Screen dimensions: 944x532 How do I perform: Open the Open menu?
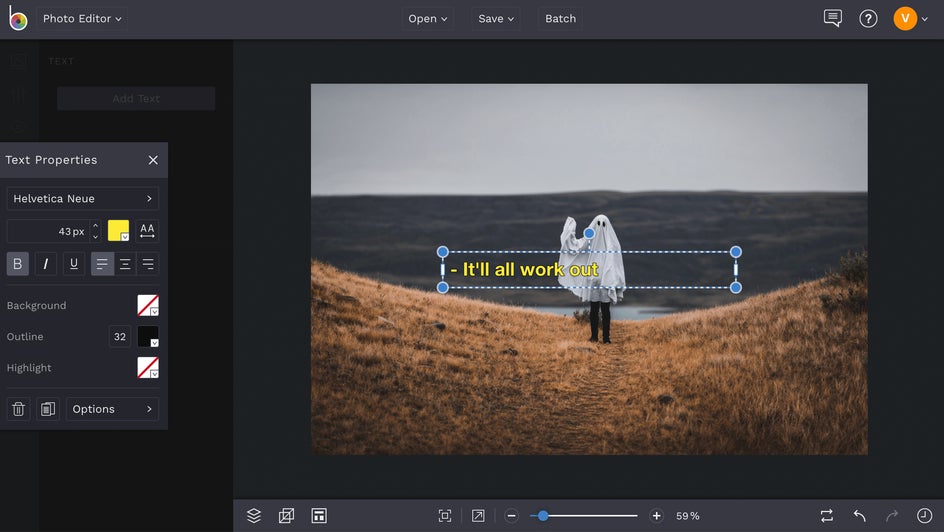coord(428,18)
